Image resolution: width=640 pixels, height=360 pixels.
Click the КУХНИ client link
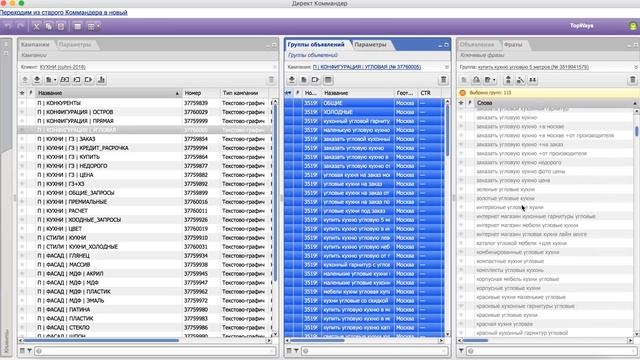(62, 67)
